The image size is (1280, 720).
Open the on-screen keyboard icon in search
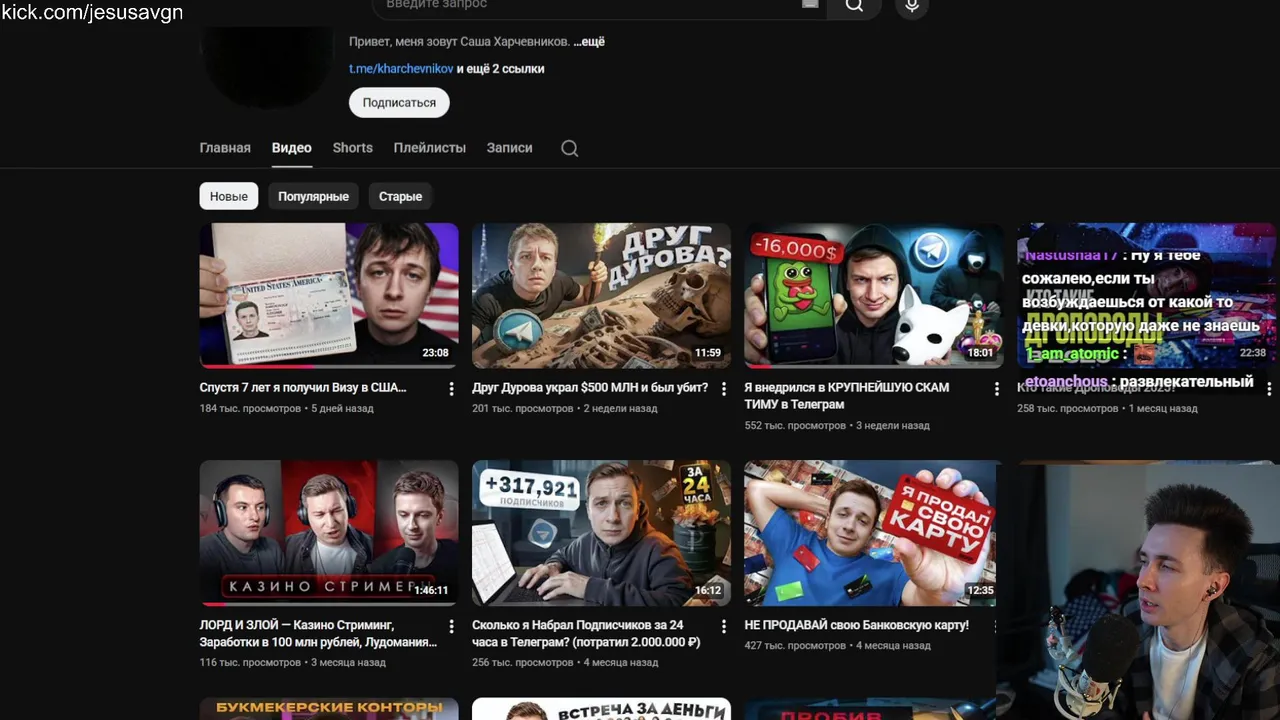[810, 4]
